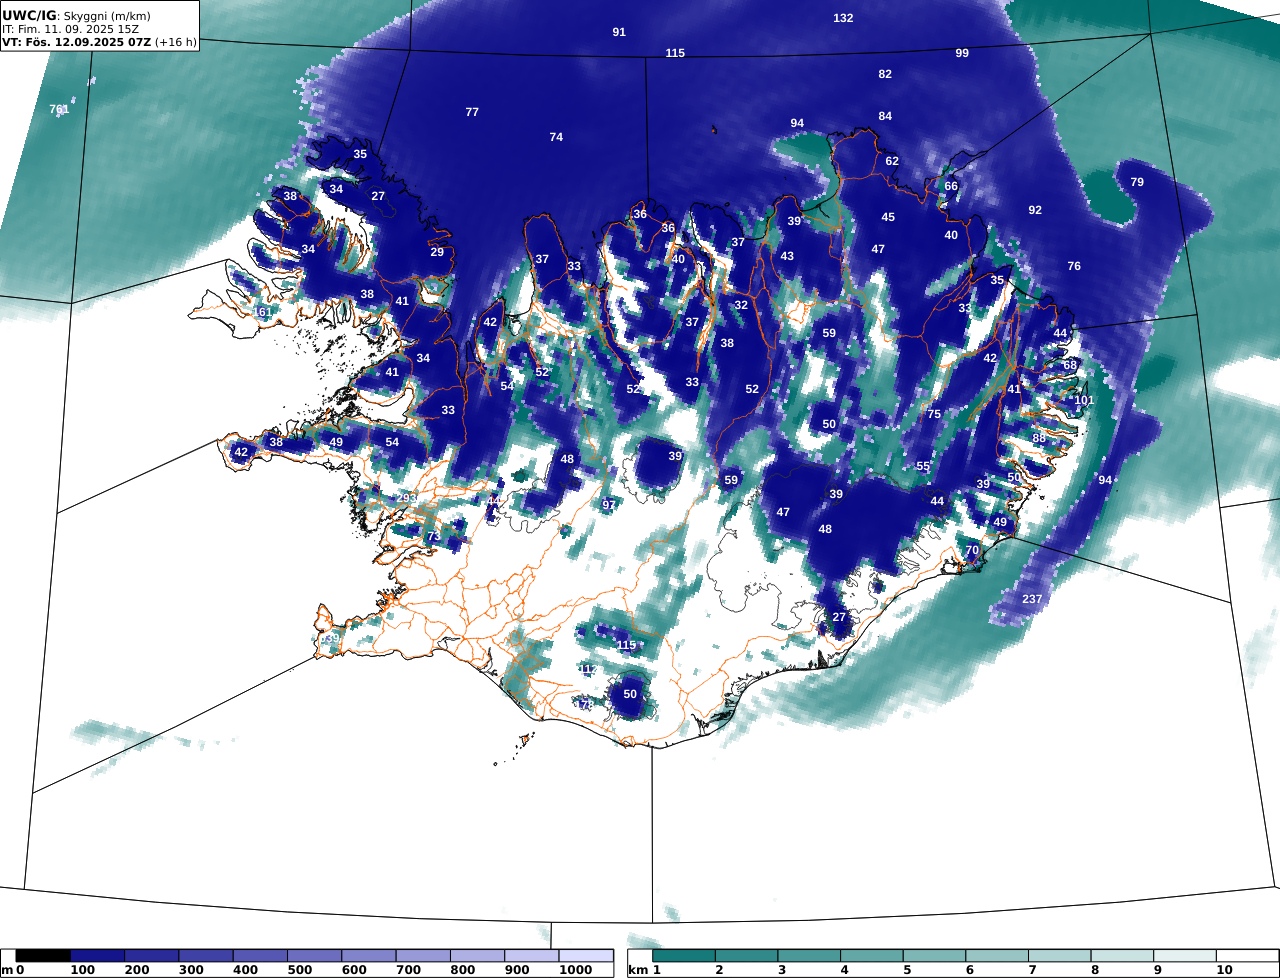Click the 'IT: Fim. 11. 09. 2025 15Z' line
1280x978 pixels.
(70, 29)
